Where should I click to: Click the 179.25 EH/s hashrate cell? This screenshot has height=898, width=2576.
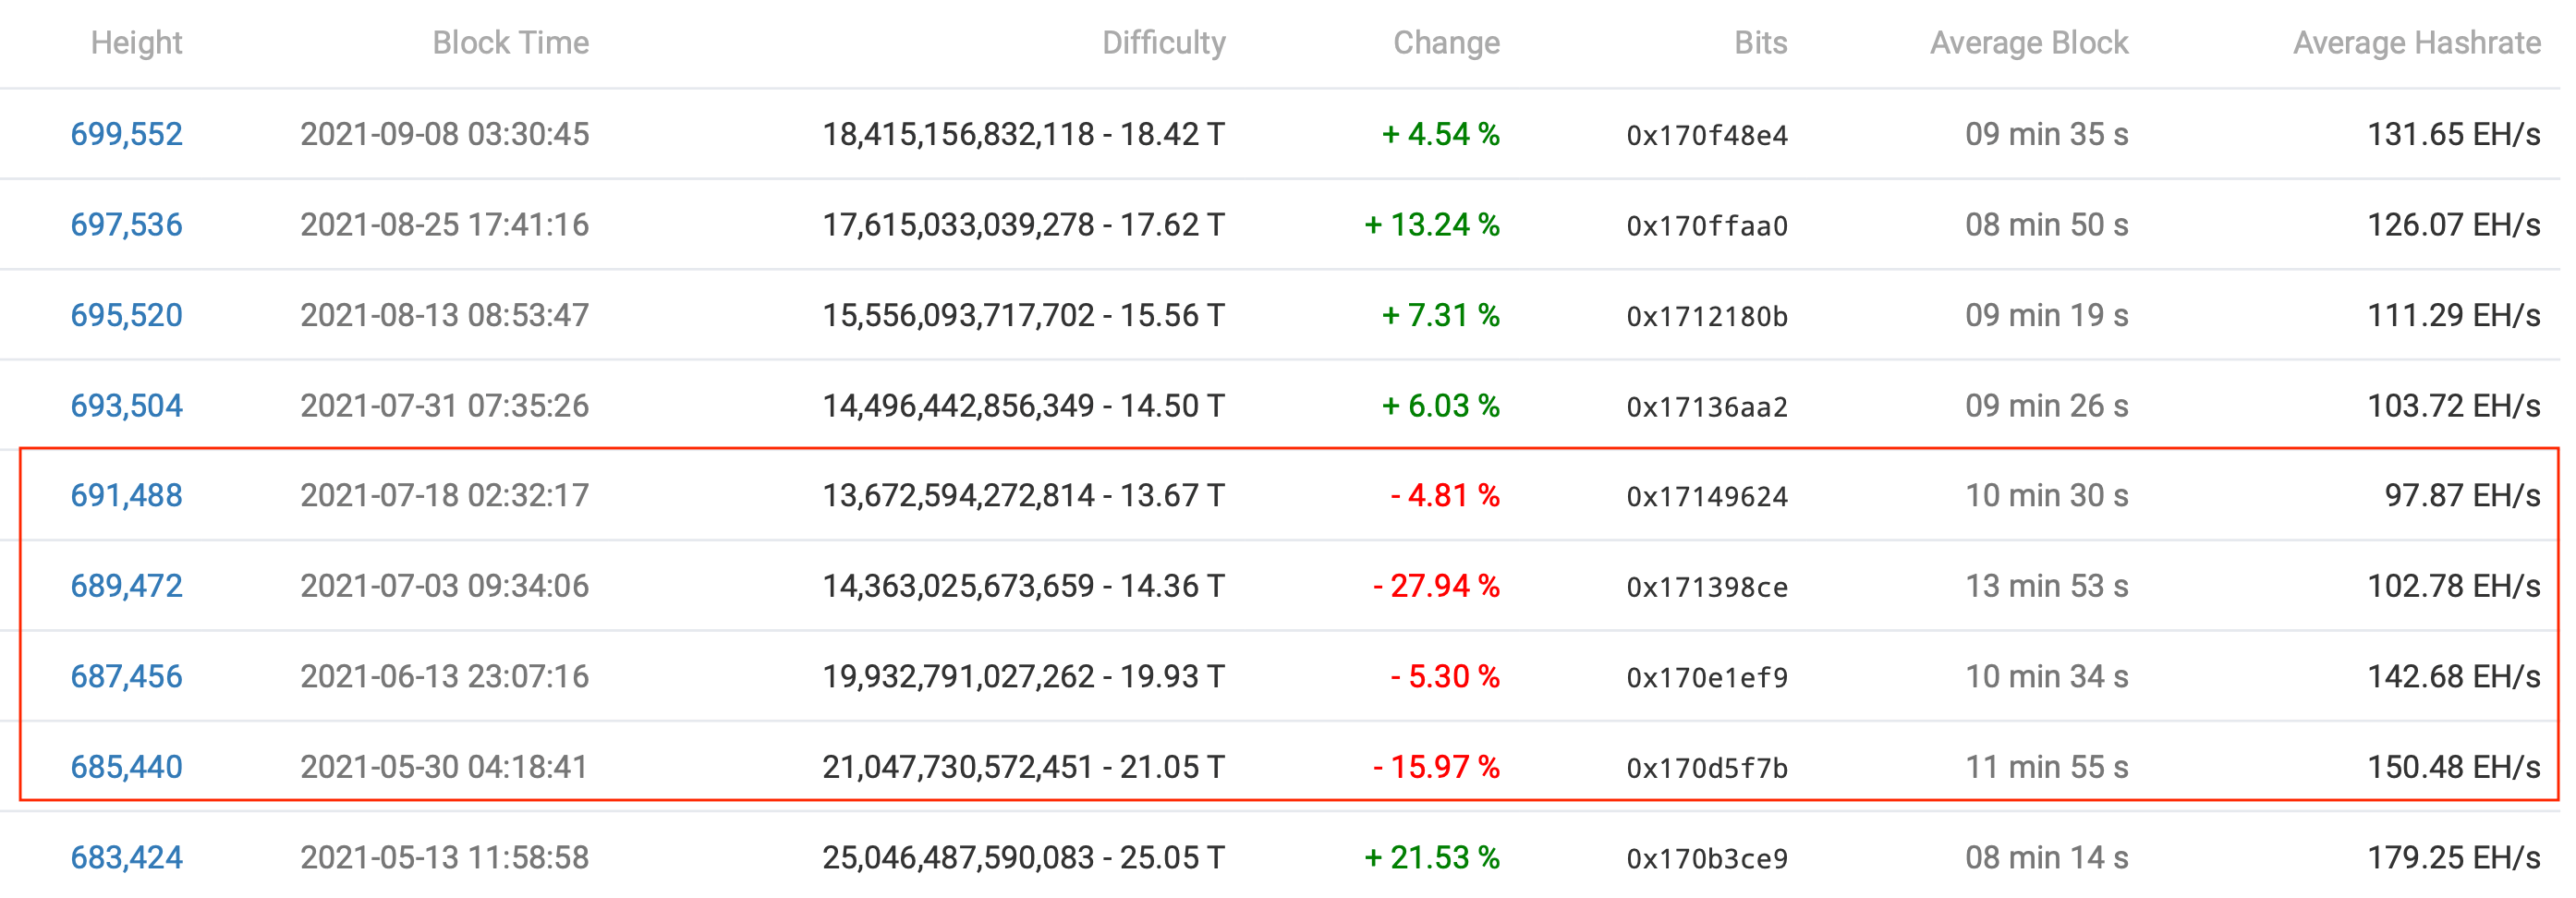(2453, 857)
